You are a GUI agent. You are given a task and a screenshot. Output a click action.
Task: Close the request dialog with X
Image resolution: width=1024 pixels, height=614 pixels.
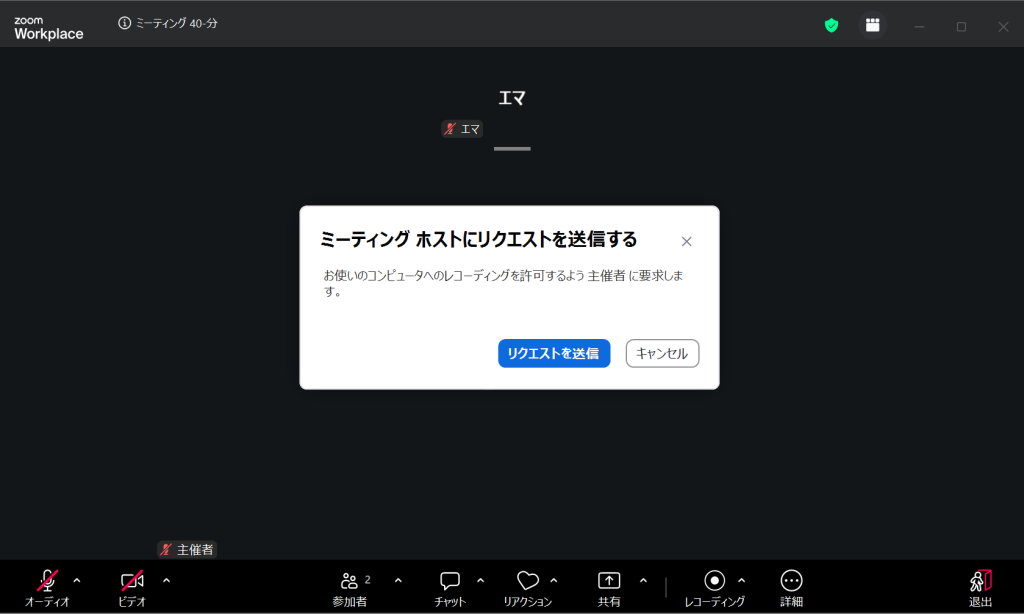point(686,241)
